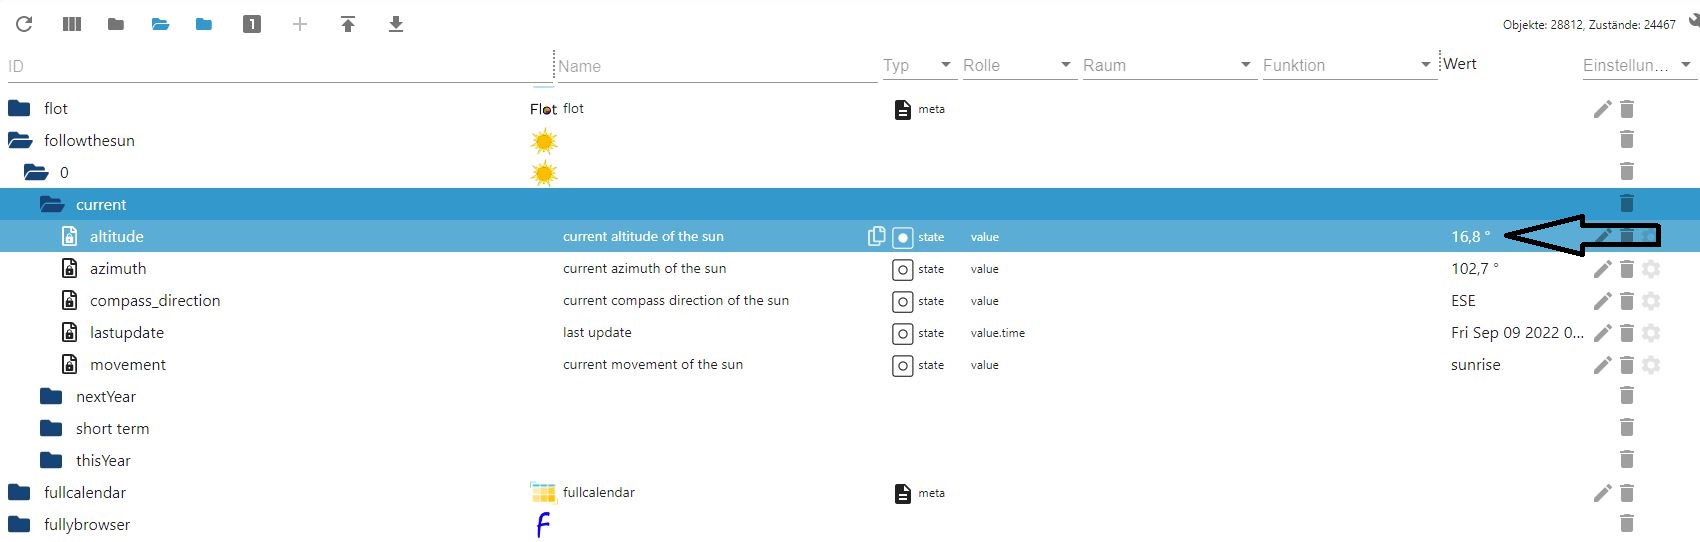Click the upload arrow icon in toolbar

[348, 24]
